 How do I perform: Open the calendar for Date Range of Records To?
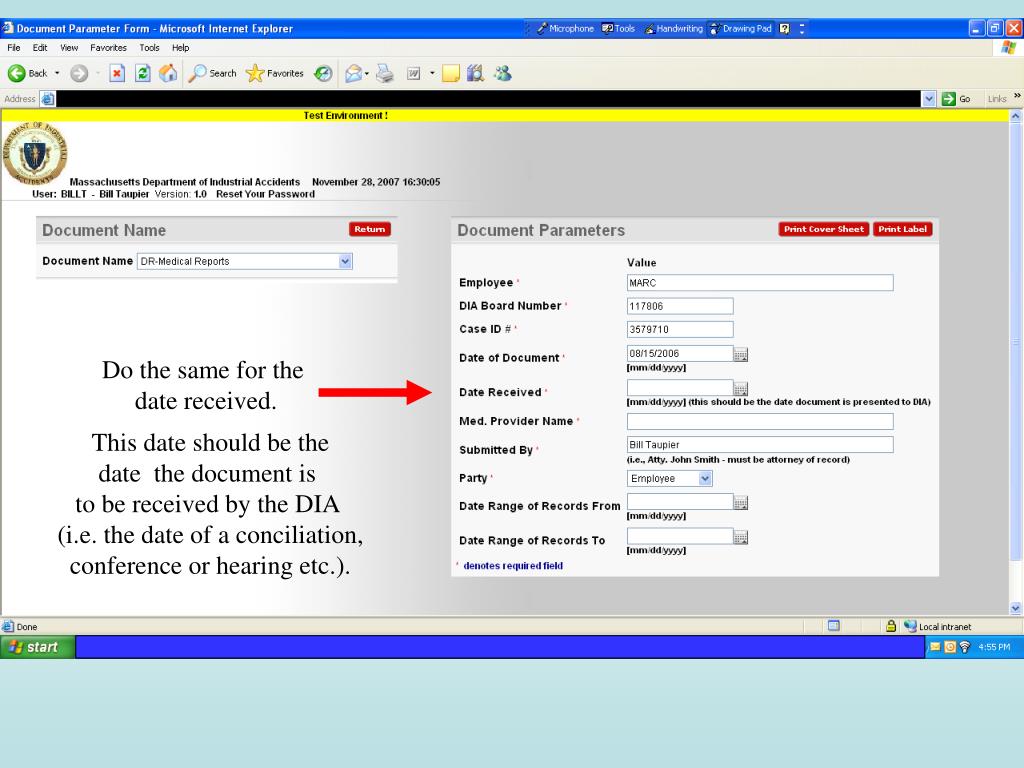point(741,537)
